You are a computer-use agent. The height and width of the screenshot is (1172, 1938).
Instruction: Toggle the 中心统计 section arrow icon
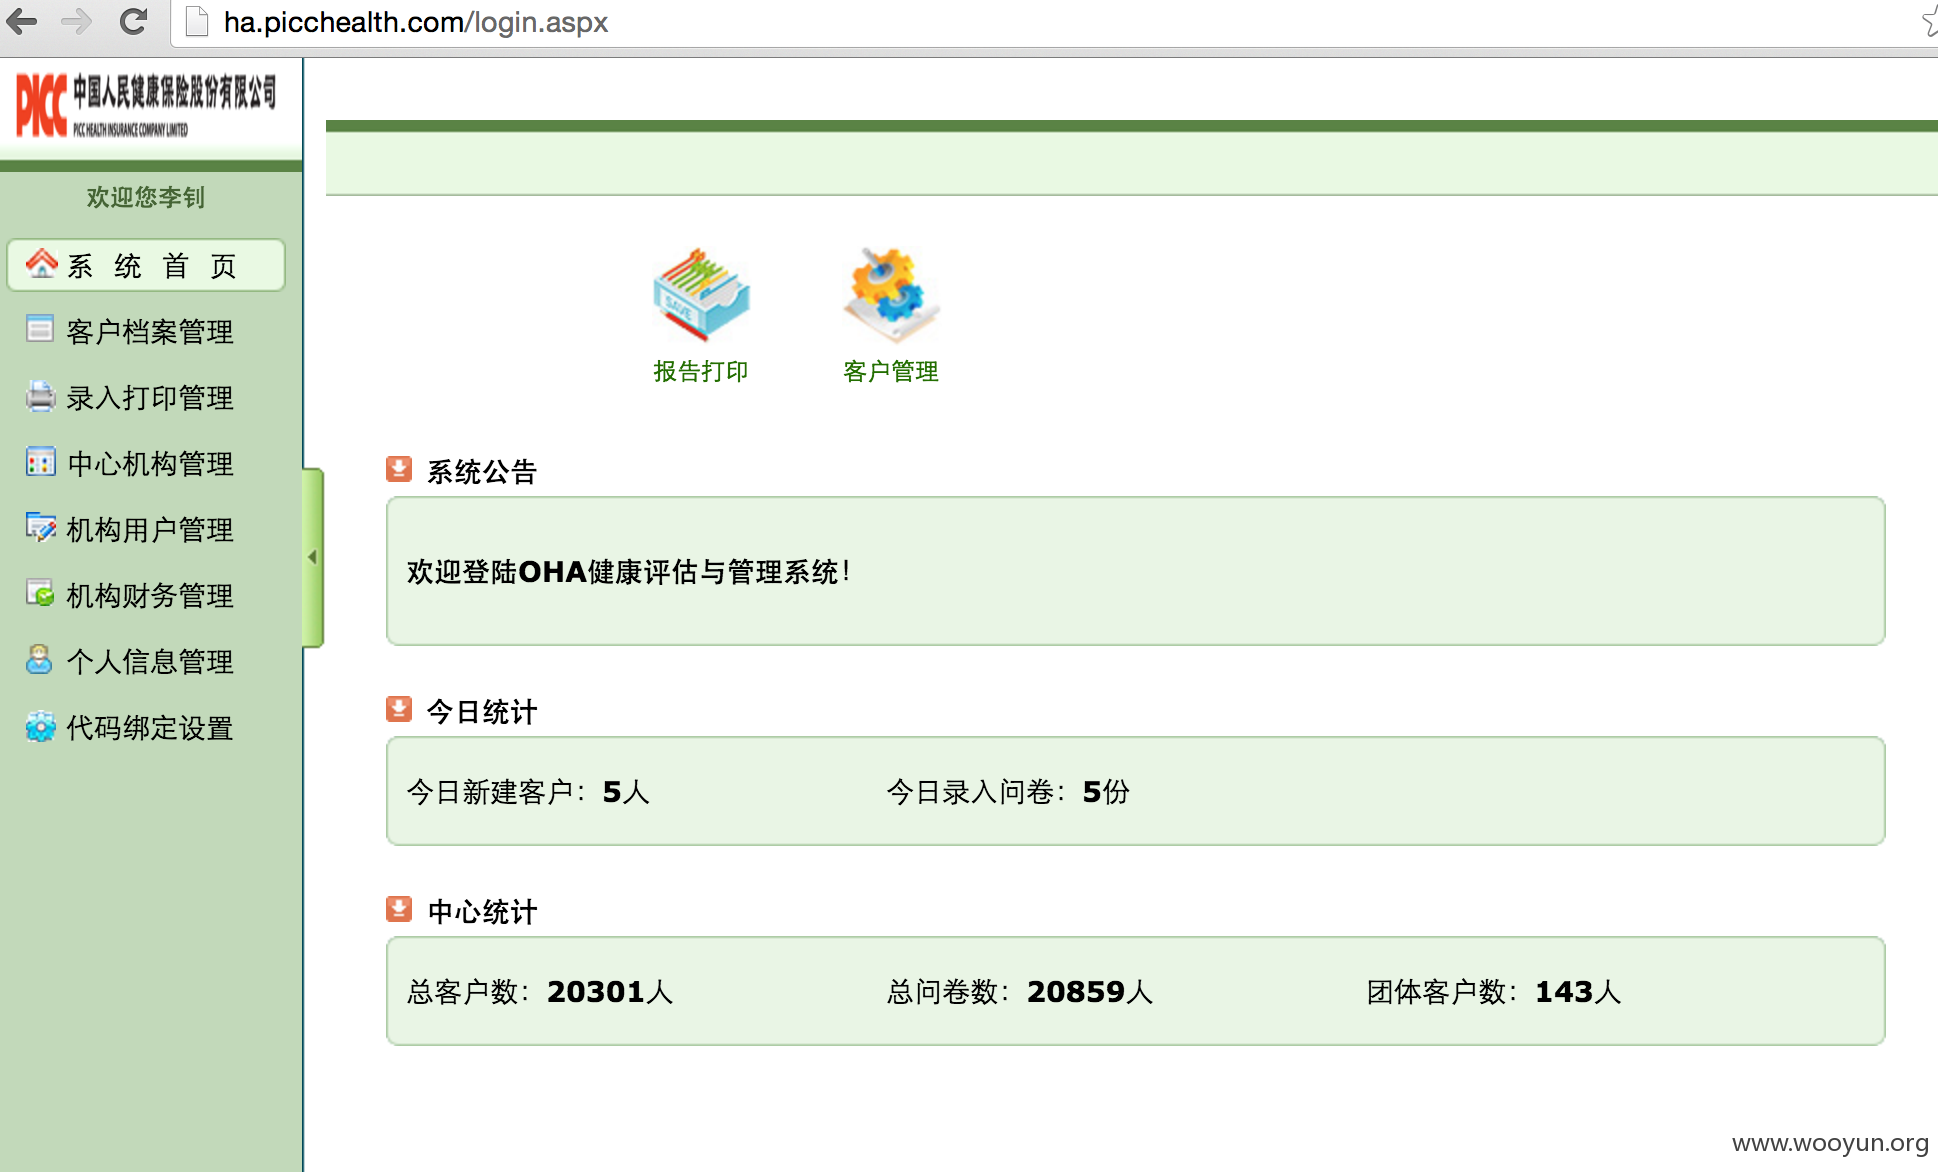coord(399,909)
